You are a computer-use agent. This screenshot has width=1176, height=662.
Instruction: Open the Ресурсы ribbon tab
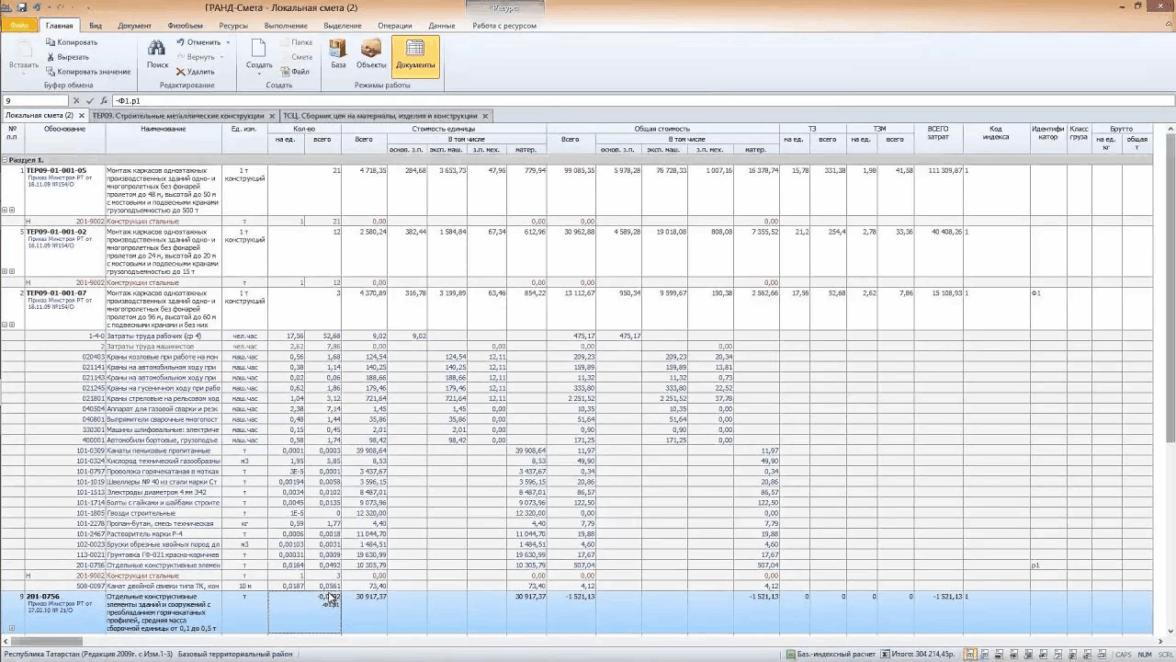tap(233, 25)
